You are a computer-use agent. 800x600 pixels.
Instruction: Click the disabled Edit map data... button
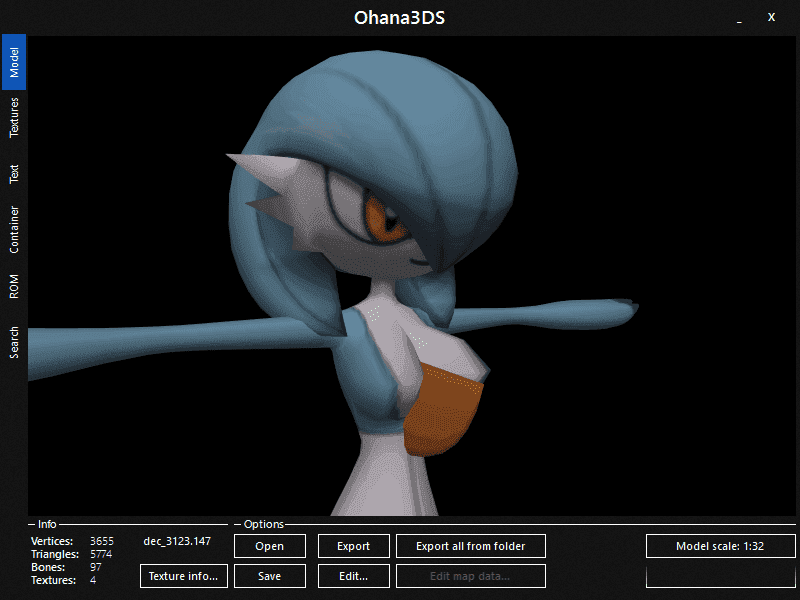471,576
